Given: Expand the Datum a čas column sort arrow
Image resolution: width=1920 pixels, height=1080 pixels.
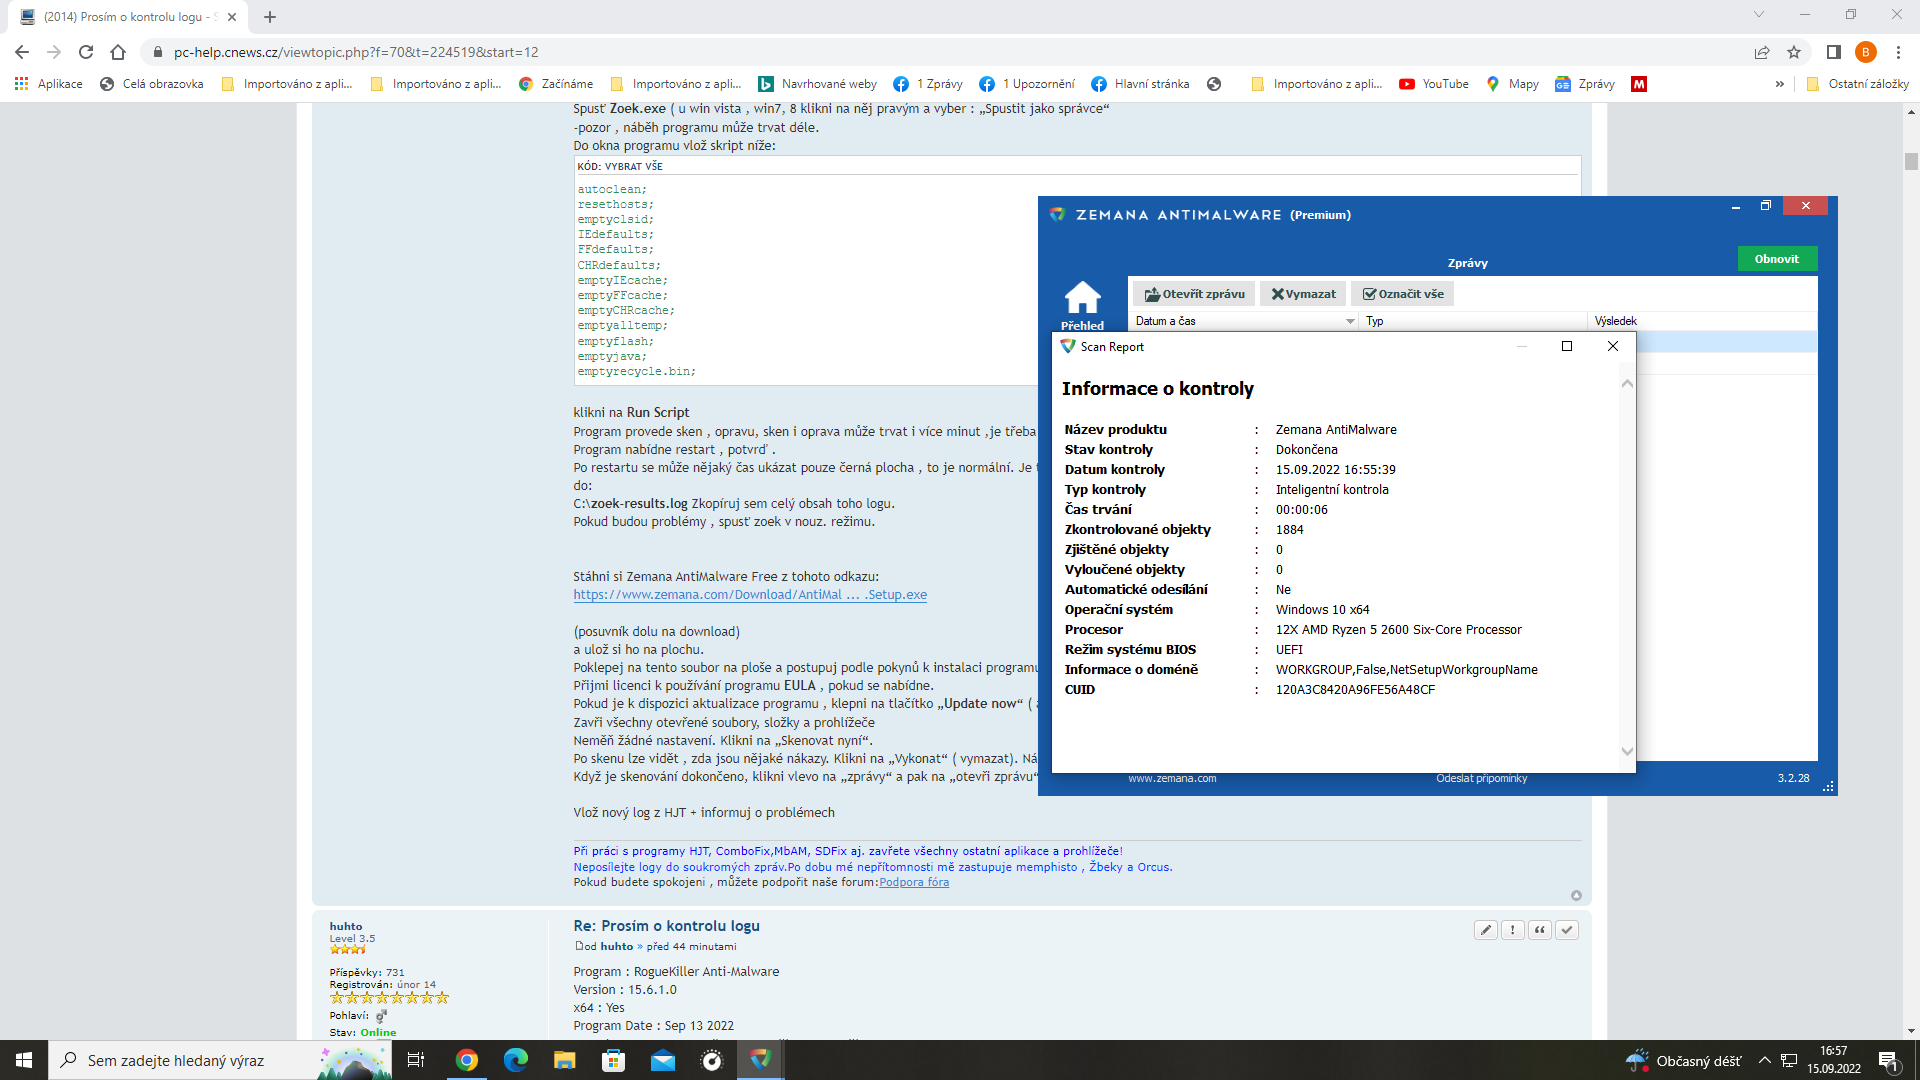Looking at the screenshot, I should pyautogui.click(x=1350, y=322).
